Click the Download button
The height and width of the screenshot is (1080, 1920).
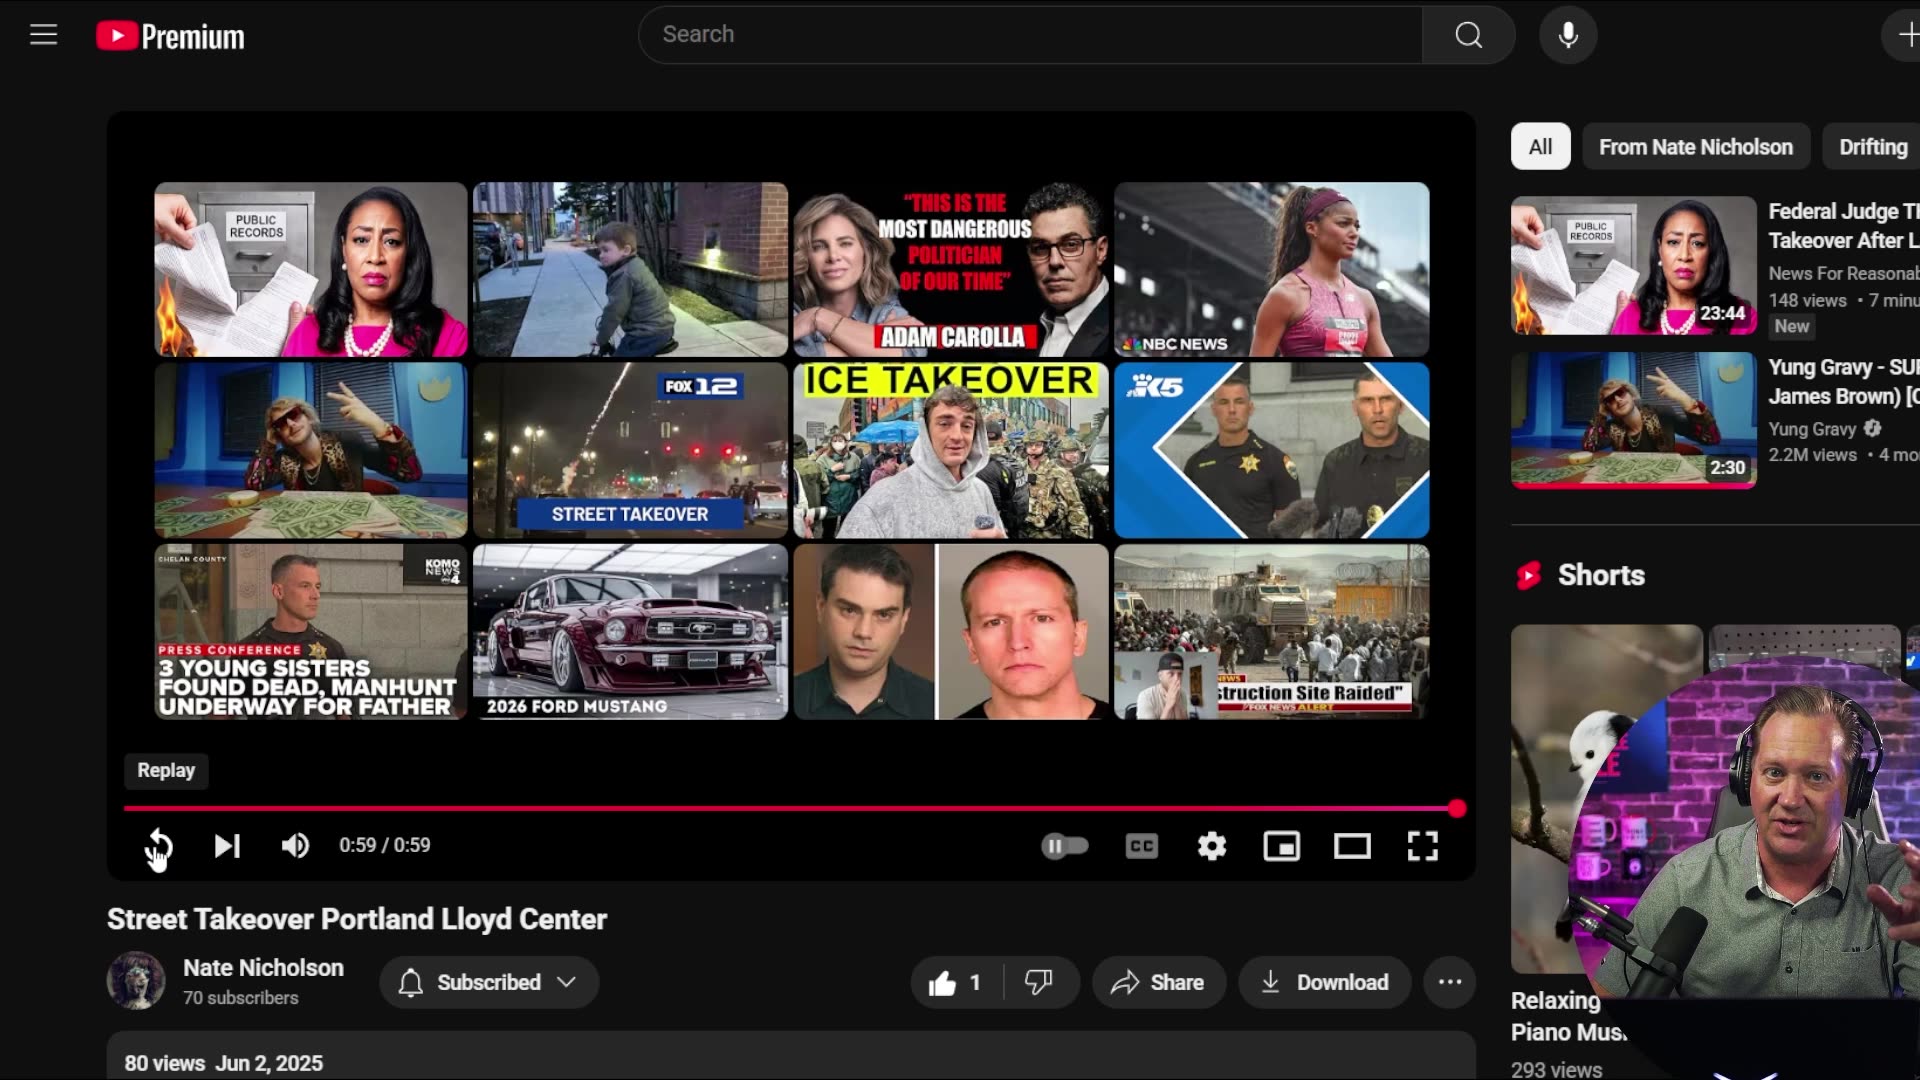[1324, 982]
